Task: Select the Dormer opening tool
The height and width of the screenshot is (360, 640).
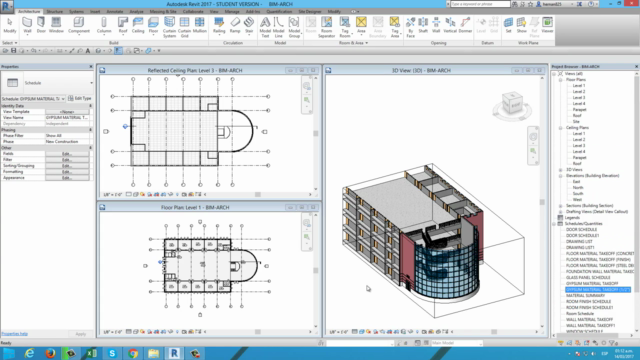Action: (465, 25)
